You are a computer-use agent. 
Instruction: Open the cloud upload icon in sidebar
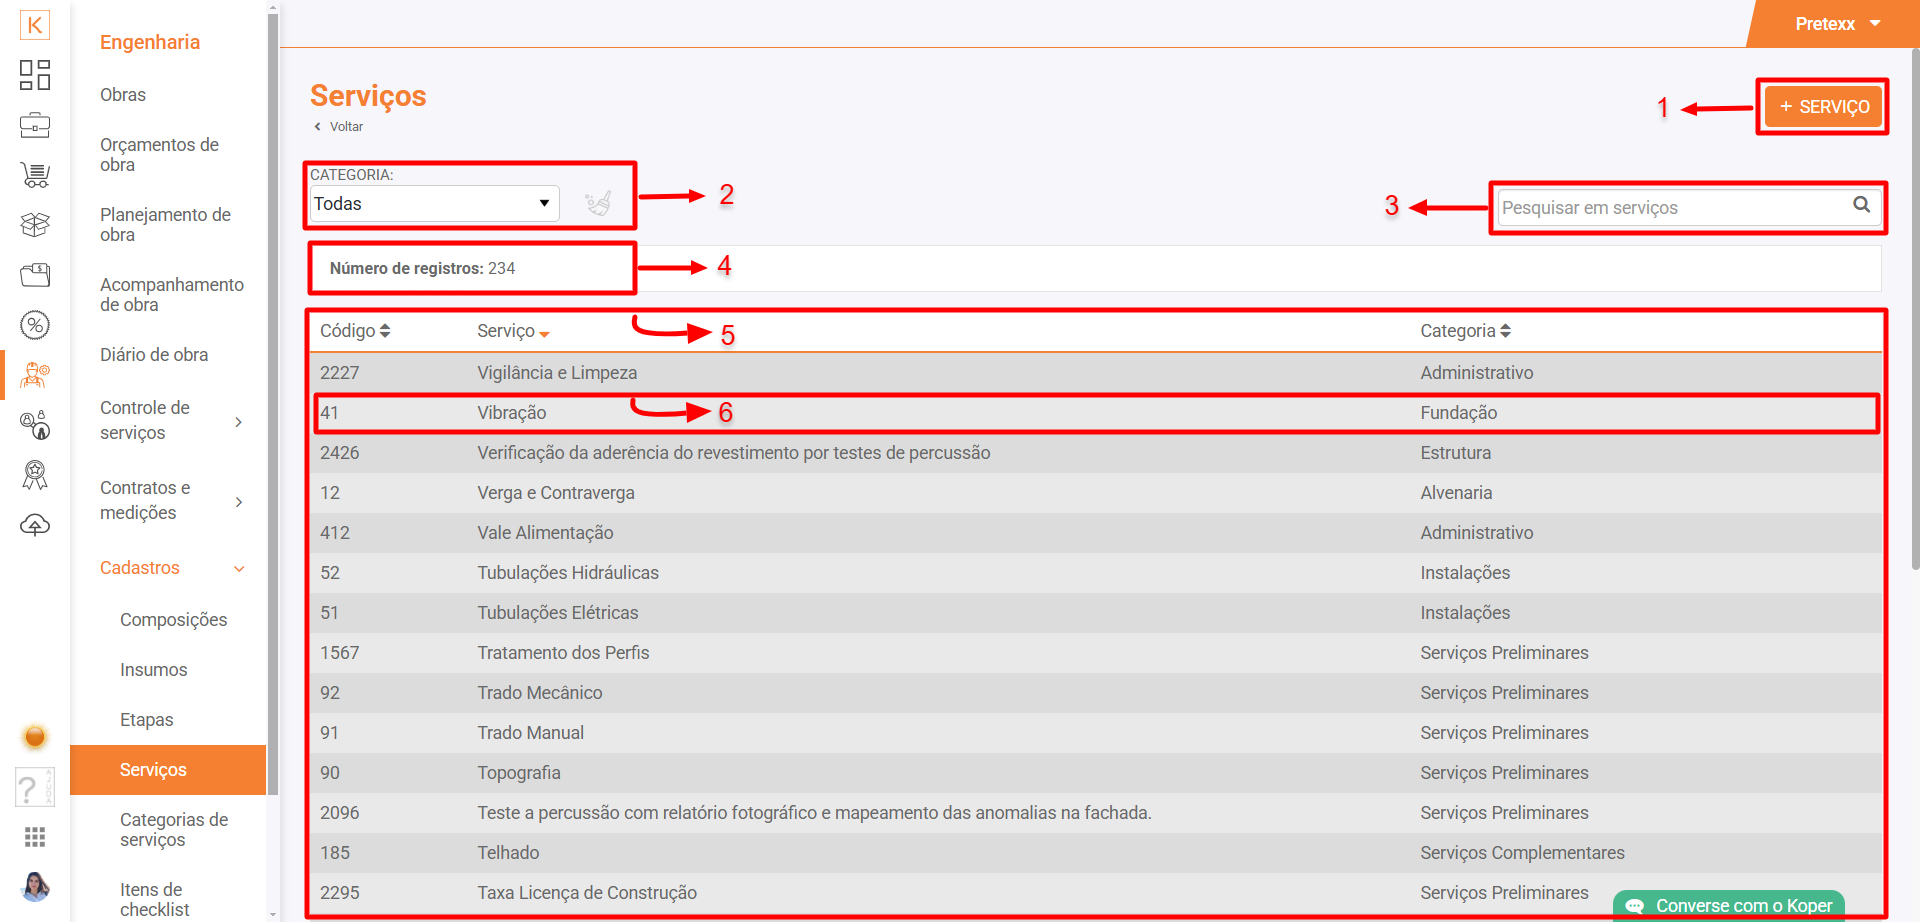coord(35,525)
